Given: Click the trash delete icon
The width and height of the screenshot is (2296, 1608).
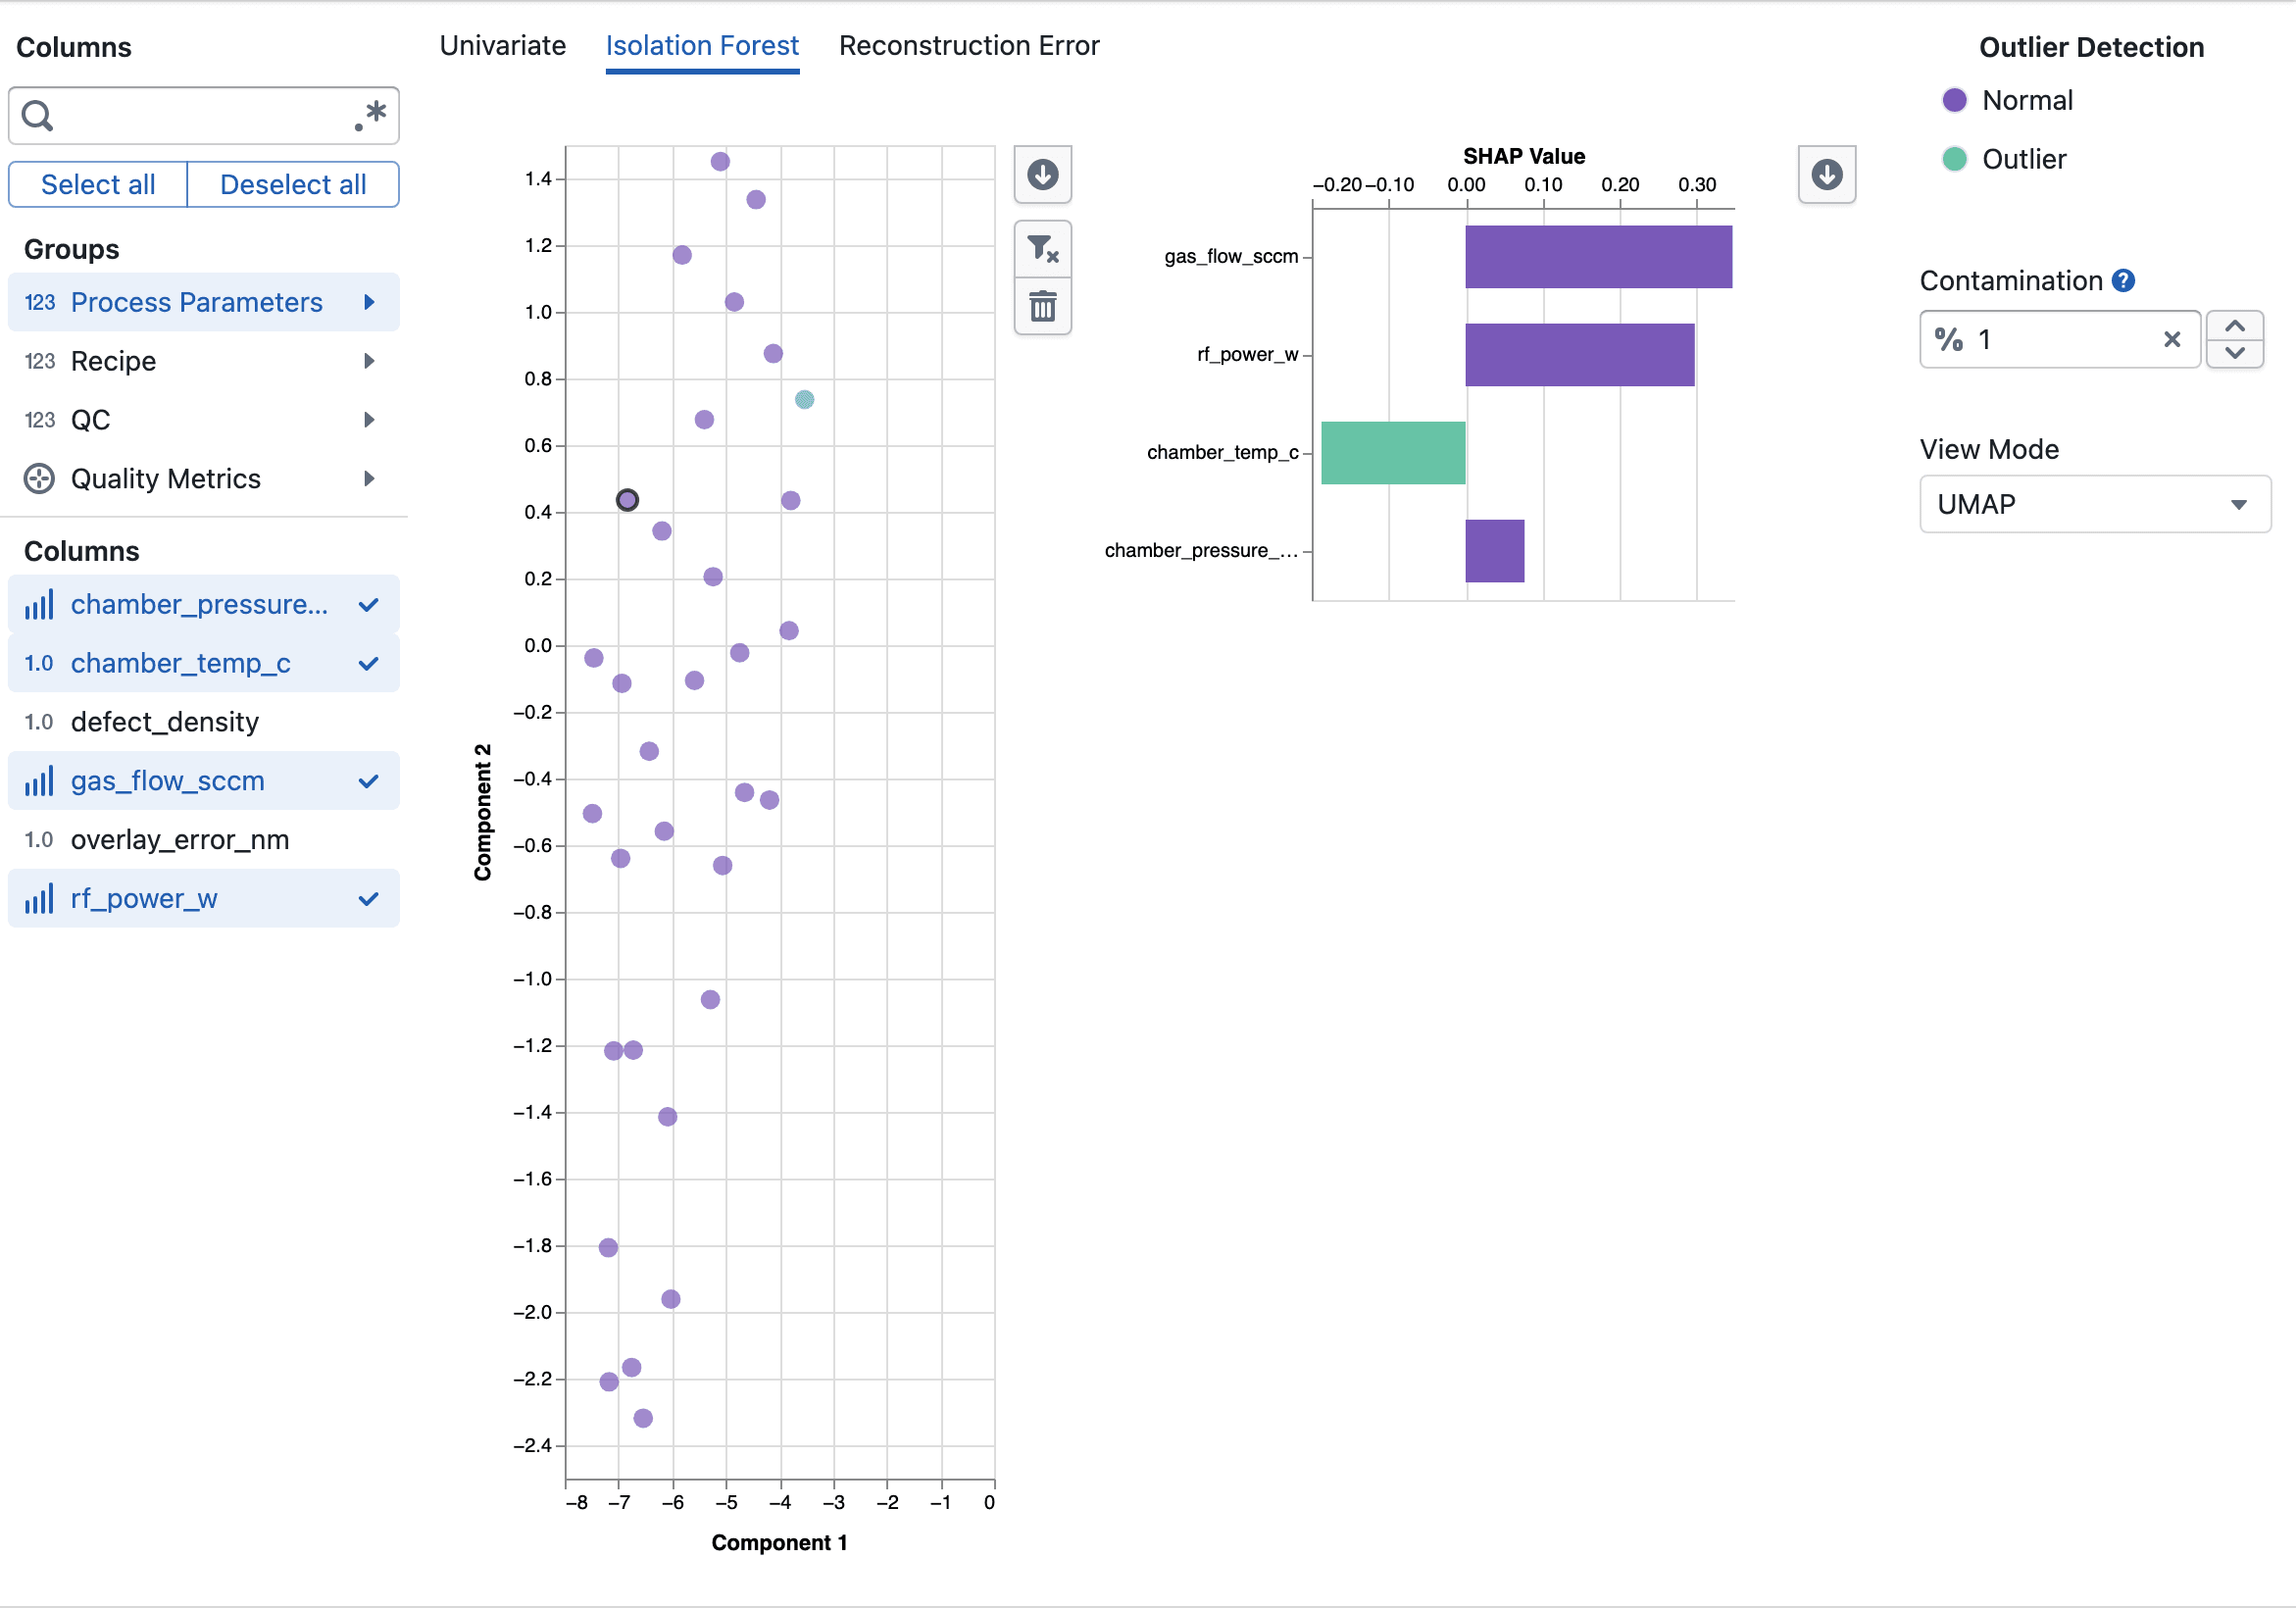Looking at the screenshot, I should click(1042, 306).
